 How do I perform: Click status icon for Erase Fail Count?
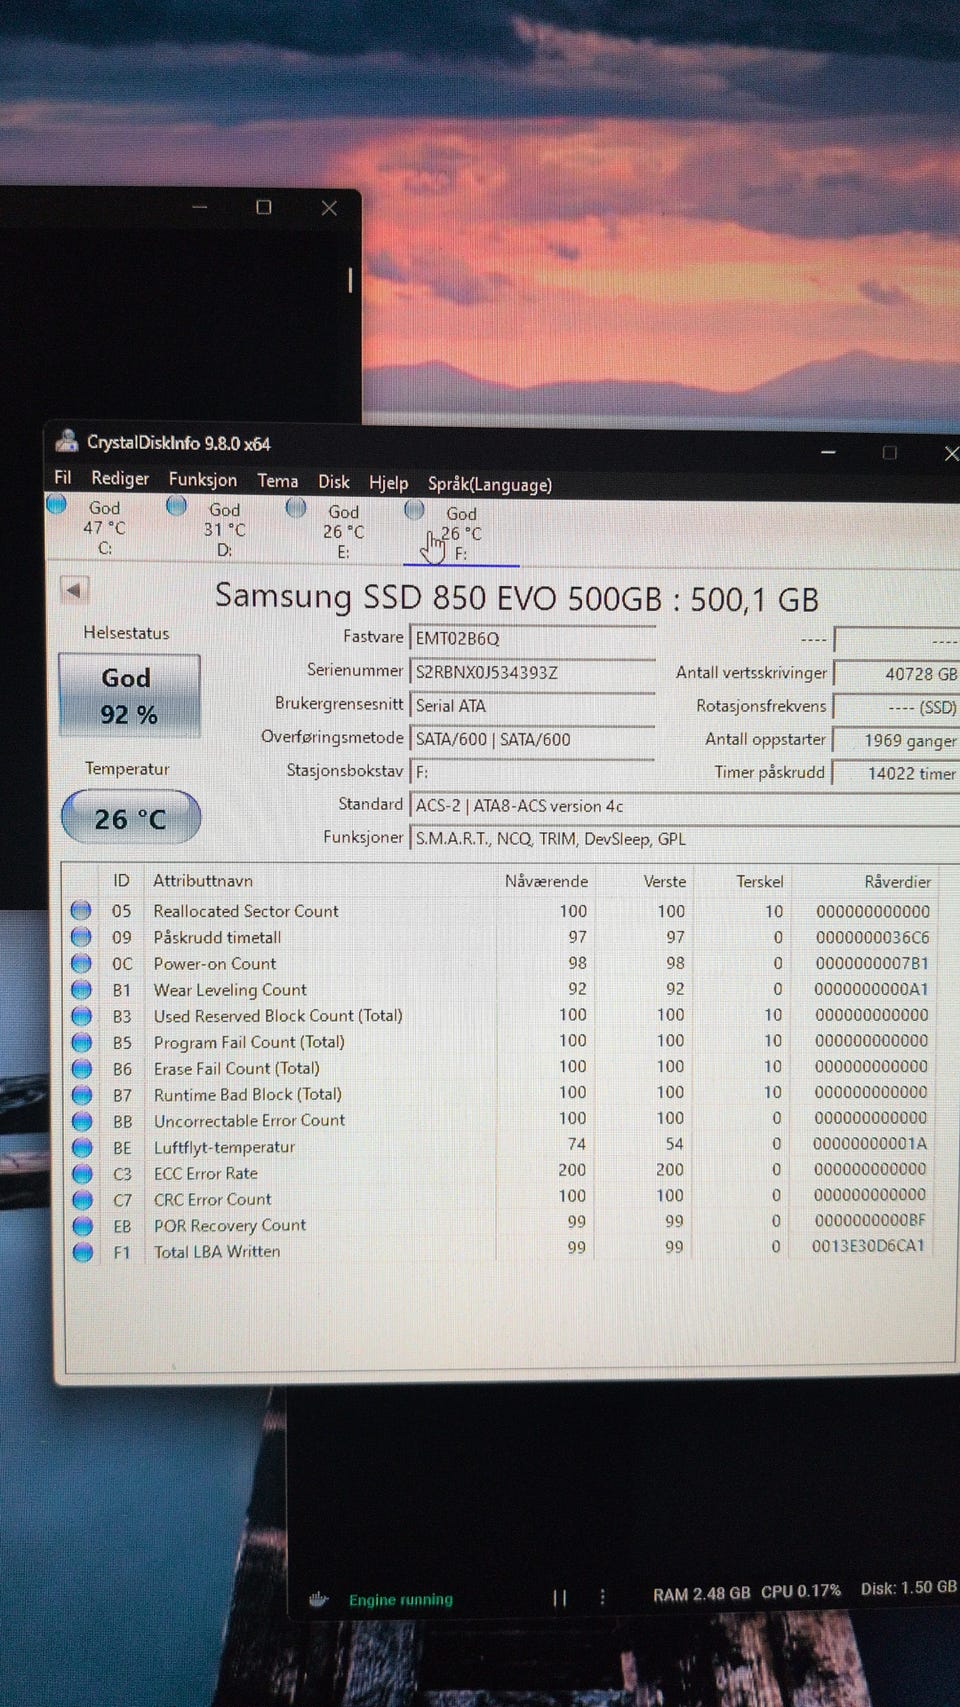click(x=81, y=1068)
